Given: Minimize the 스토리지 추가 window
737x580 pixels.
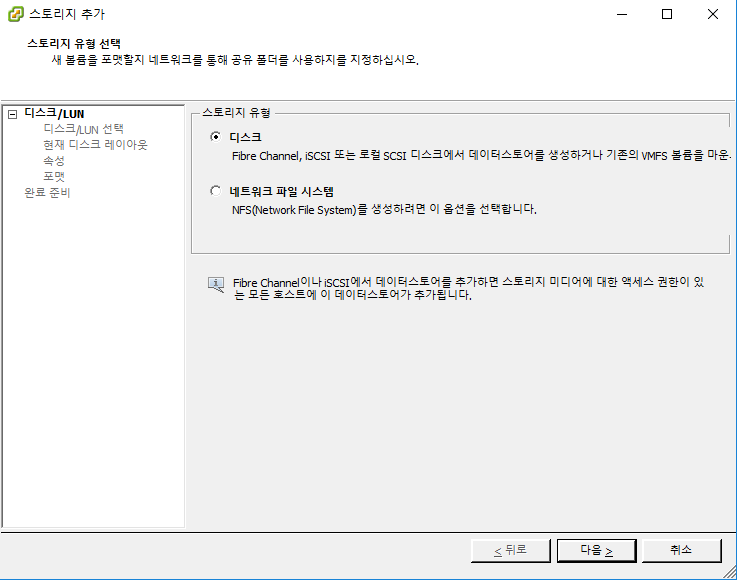Looking at the screenshot, I should click(x=621, y=15).
